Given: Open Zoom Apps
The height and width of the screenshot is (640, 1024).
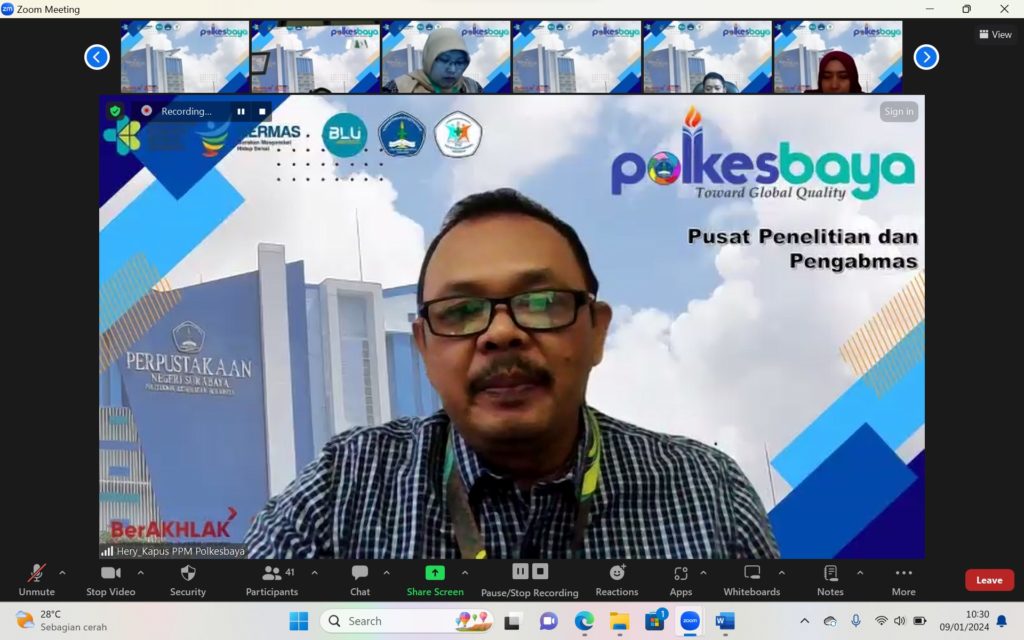Looking at the screenshot, I should click(x=680, y=580).
